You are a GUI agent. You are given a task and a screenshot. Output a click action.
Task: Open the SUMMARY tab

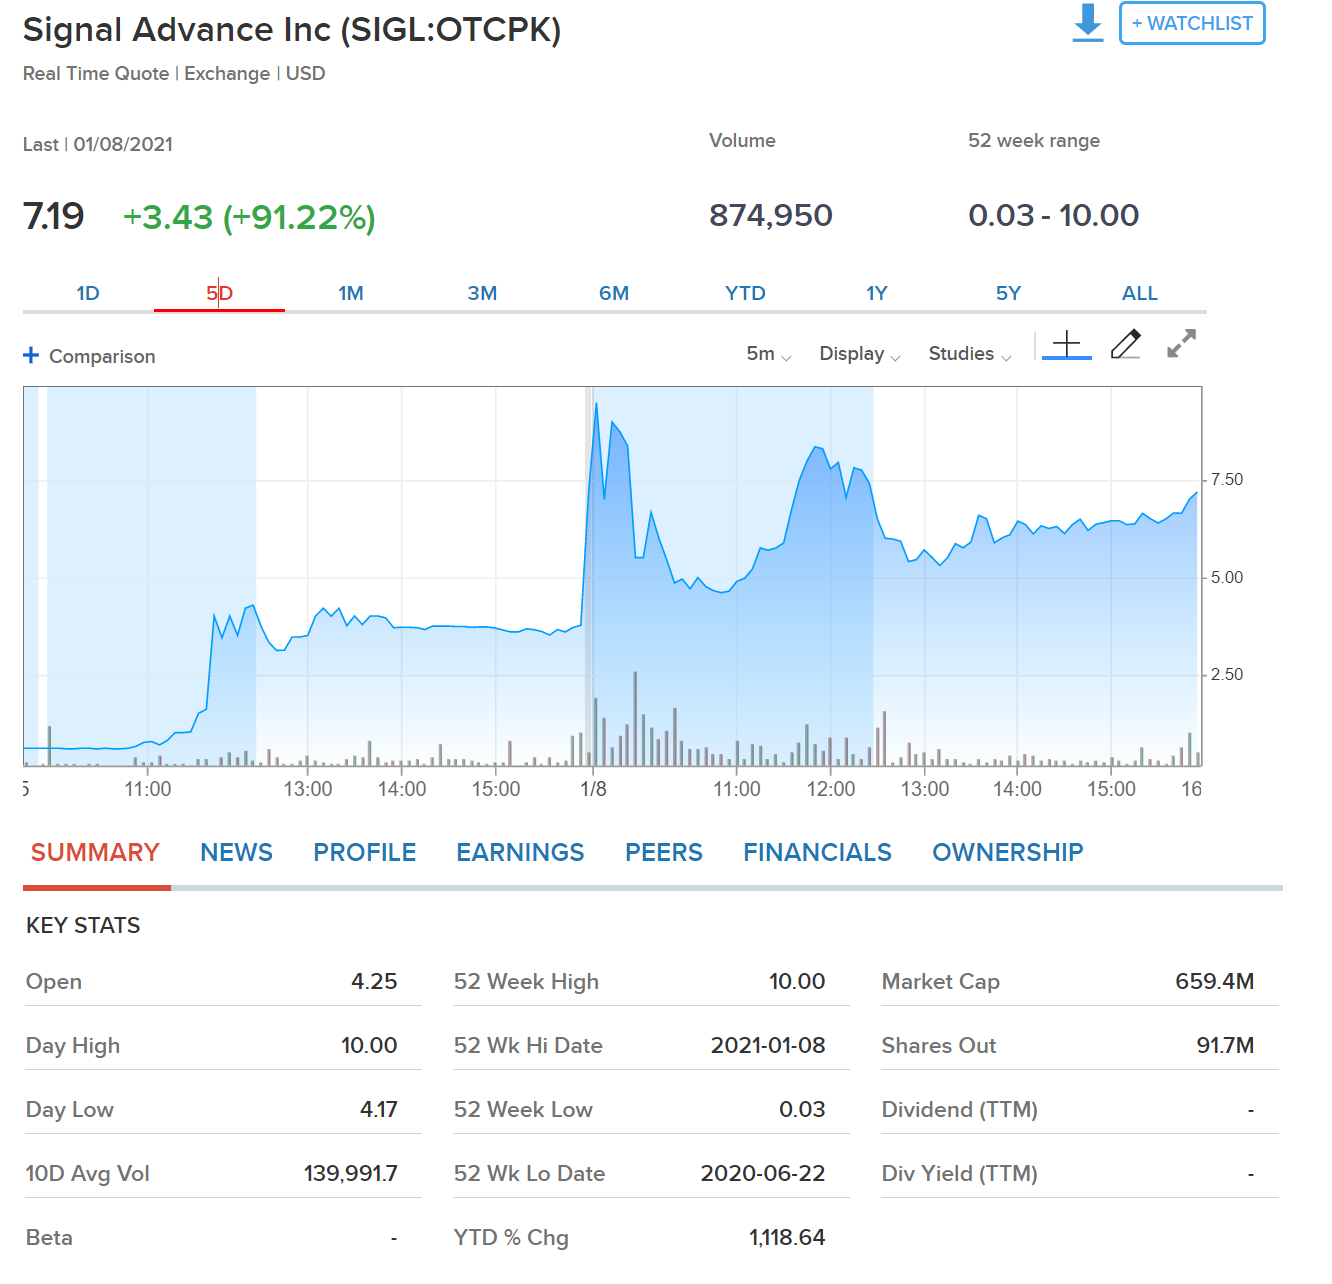pos(95,852)
